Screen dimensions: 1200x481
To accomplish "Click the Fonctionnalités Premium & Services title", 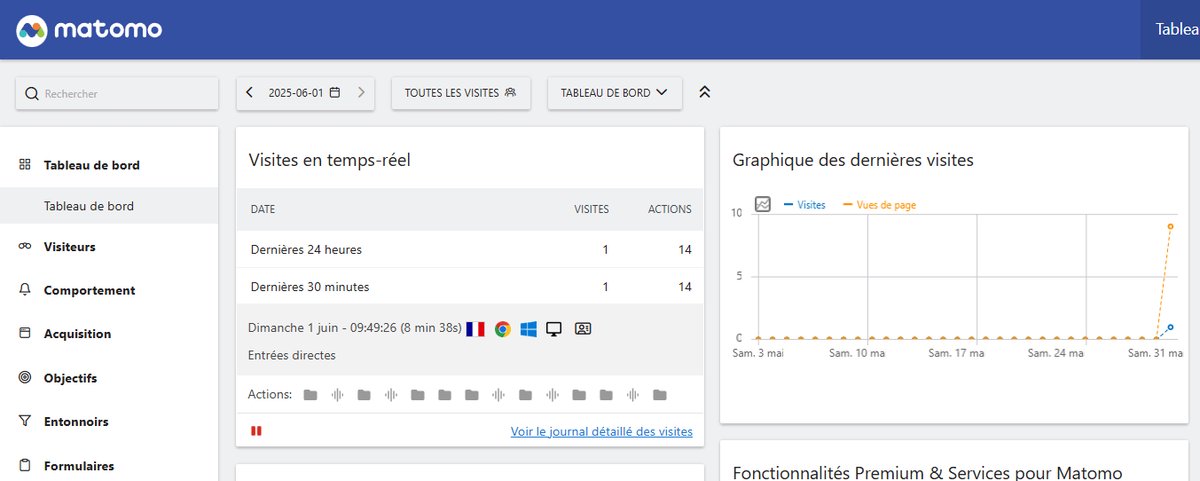I will point(927,473).
